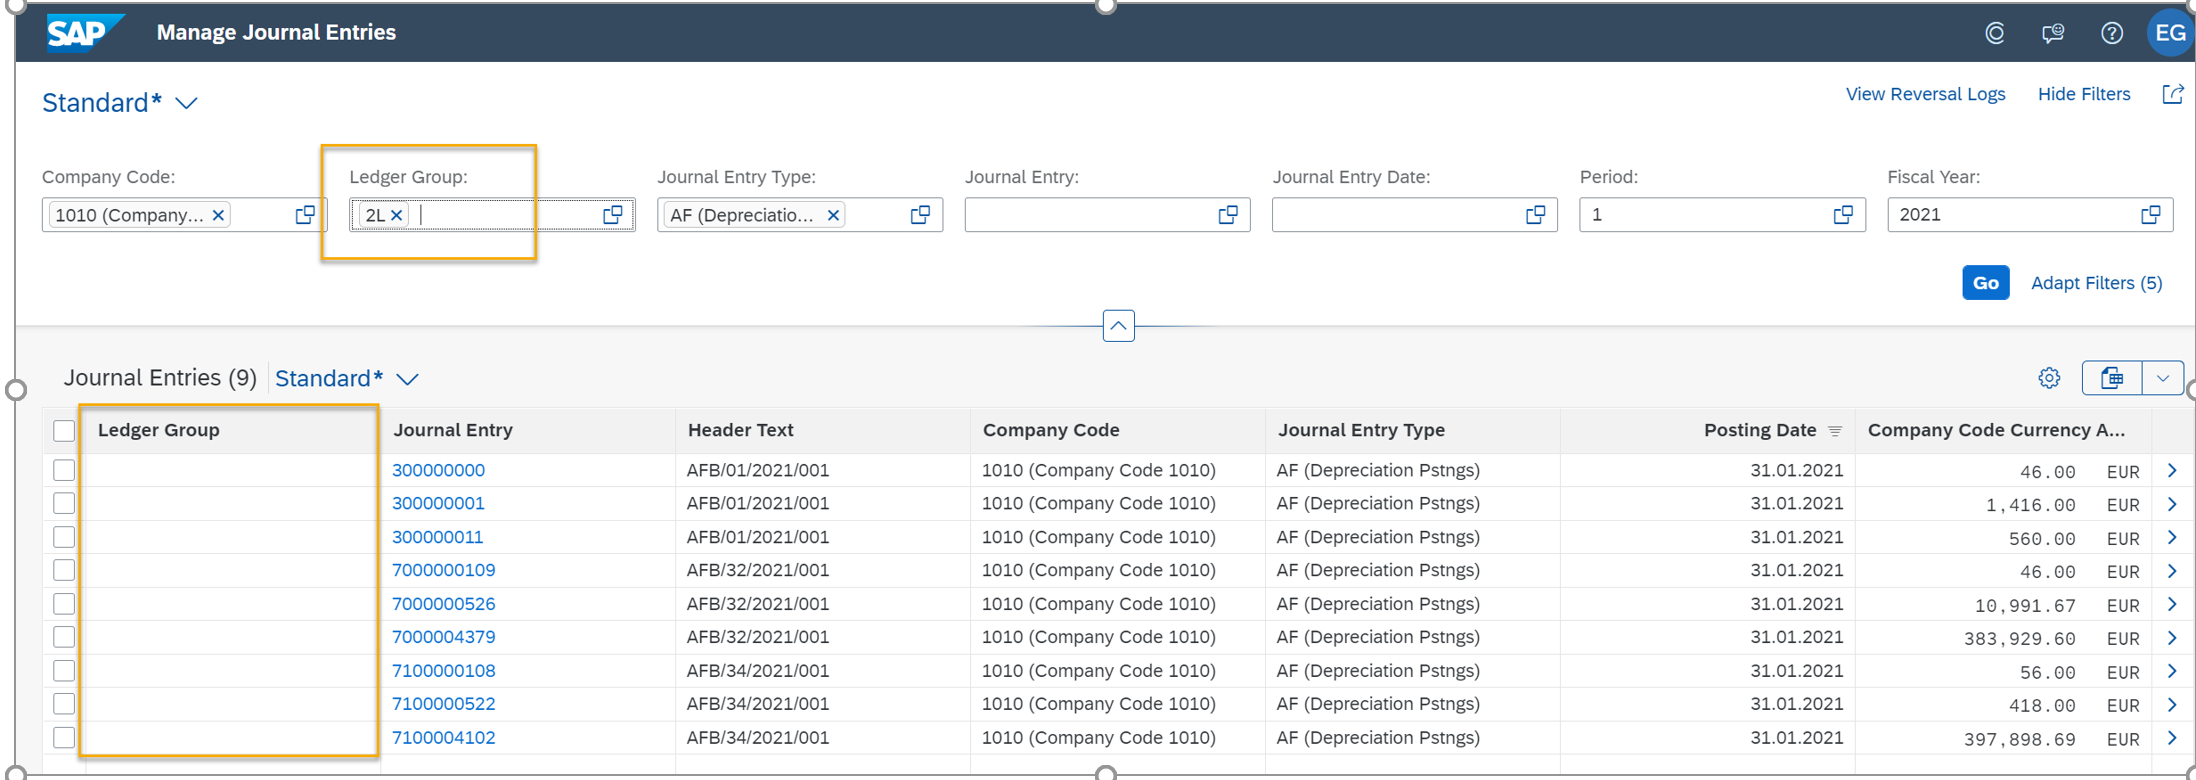2196x780 pixels.
Task: Open details arrow for entry 300000011
Action: coord(2172,538)
